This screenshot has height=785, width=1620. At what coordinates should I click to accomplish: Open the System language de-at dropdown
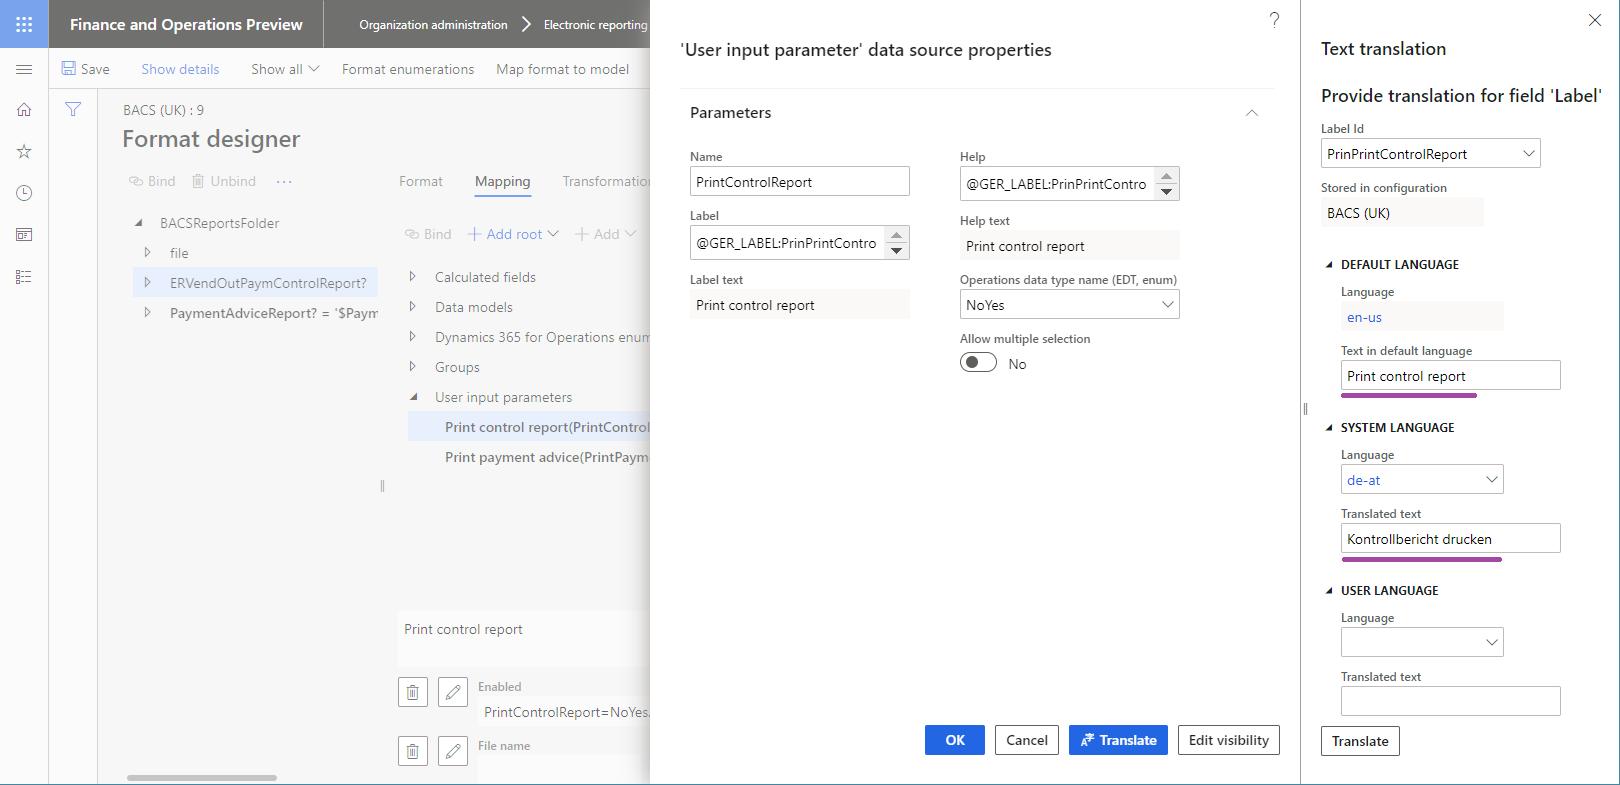tap(1491, 479)
